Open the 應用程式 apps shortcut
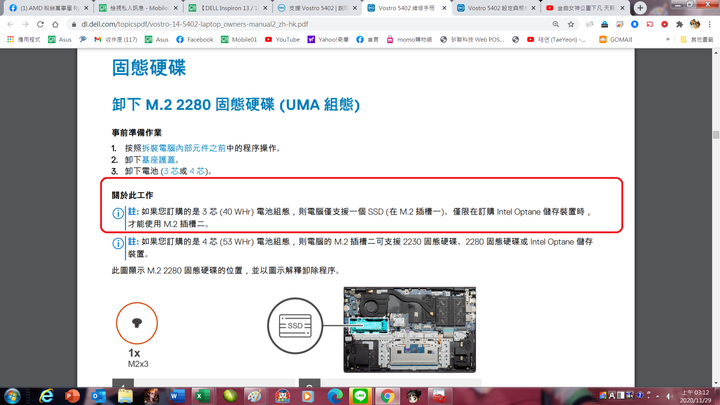 click(24, 39)
